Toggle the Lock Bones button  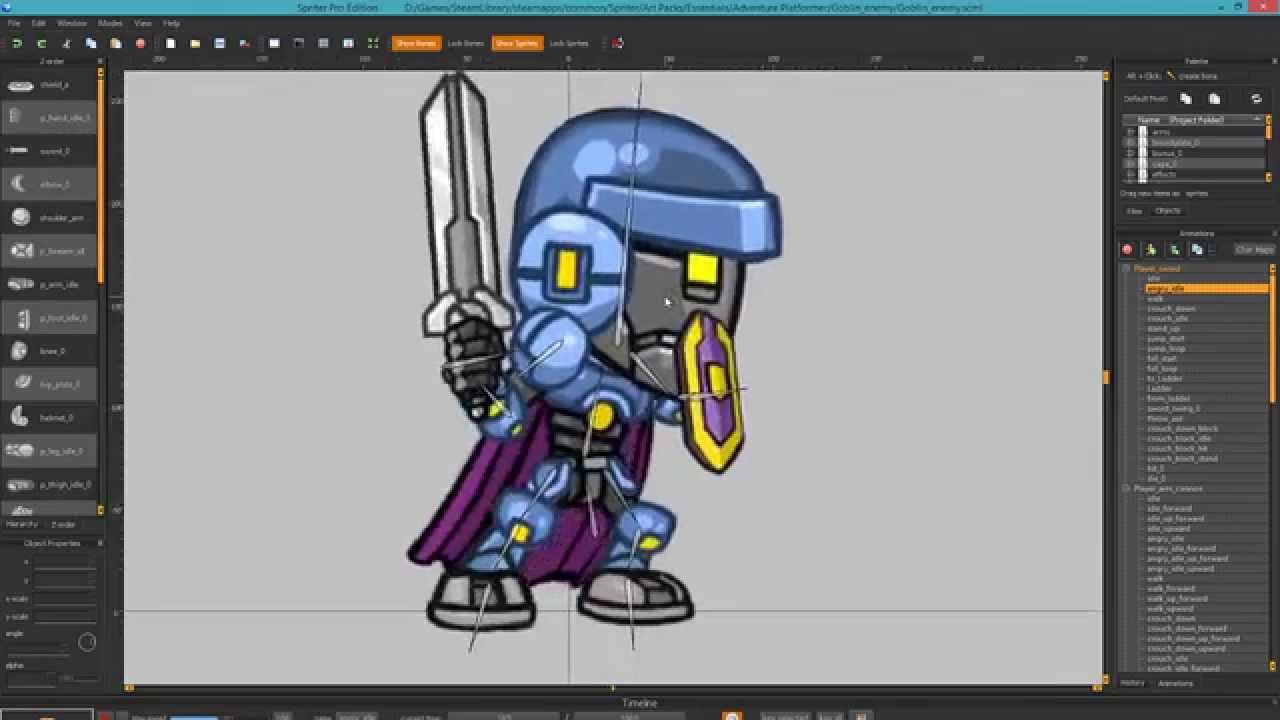pos(465,43)
